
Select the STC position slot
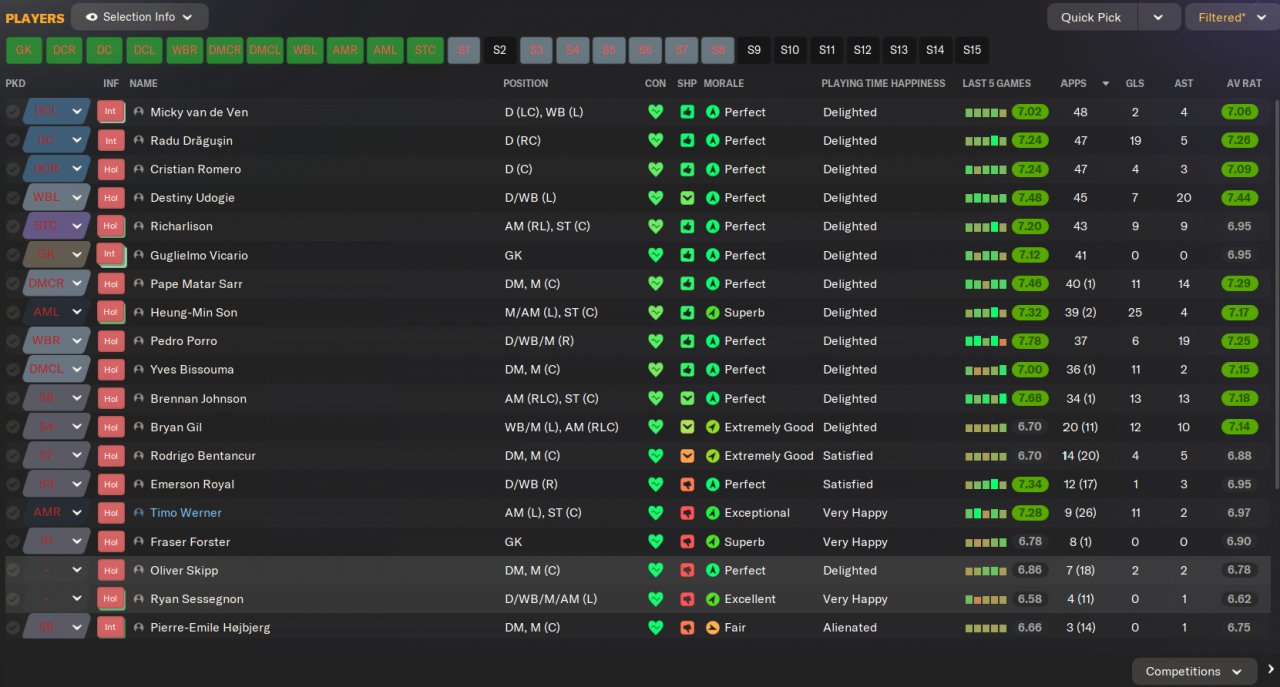click(425, 50)
